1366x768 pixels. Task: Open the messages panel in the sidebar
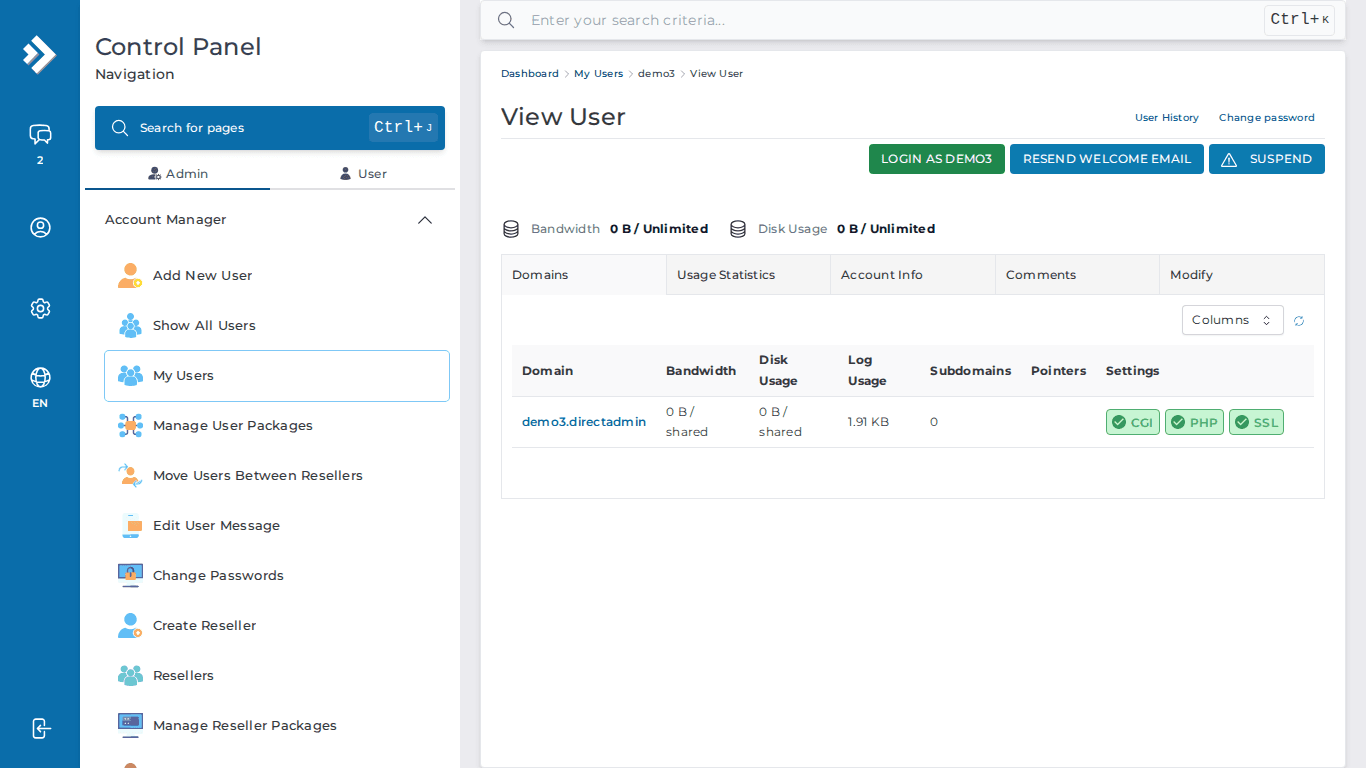40,135
